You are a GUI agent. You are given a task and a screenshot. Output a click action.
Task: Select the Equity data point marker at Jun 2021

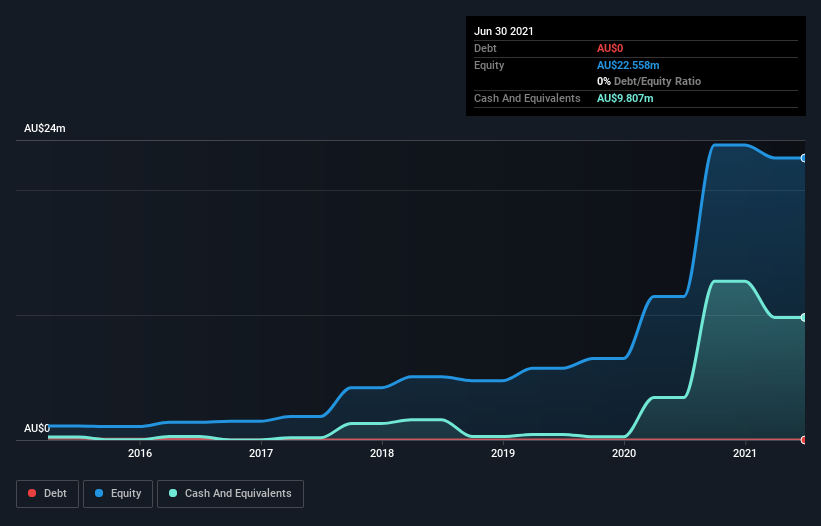(x=804, y=158)
